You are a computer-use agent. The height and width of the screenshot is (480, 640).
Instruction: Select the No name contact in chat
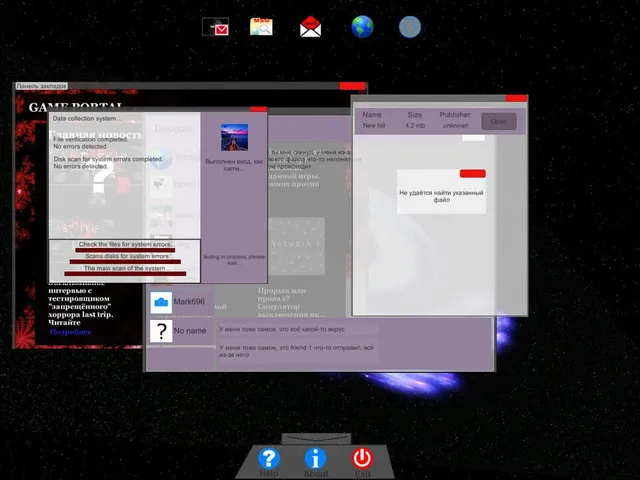[182, 331]
